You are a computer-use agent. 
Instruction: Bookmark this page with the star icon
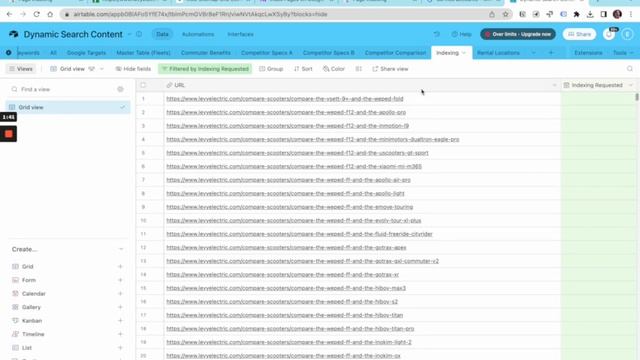click(506, 14)
